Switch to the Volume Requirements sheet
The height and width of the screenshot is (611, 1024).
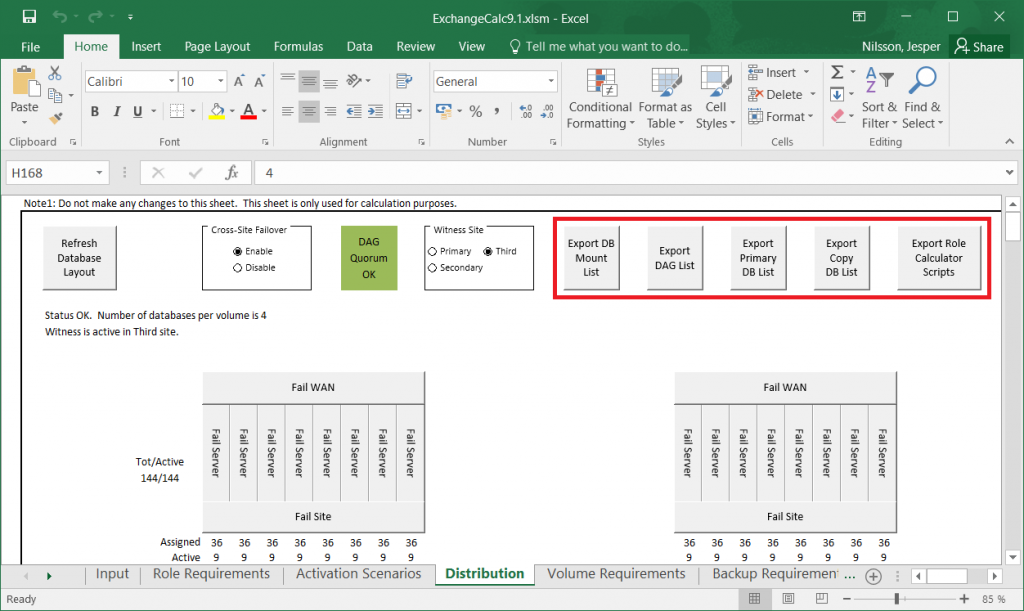click(616, 575)
